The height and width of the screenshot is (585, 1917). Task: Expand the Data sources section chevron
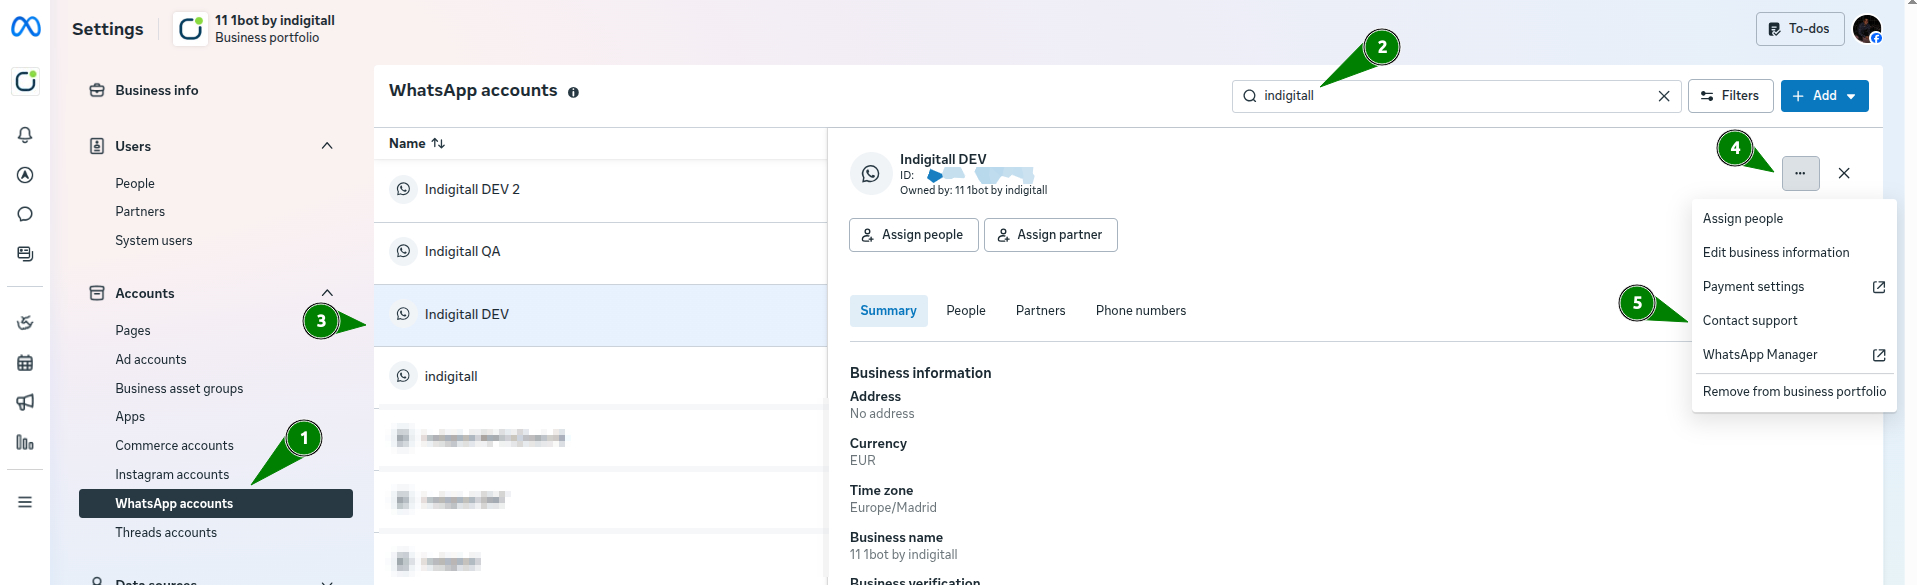327,581
